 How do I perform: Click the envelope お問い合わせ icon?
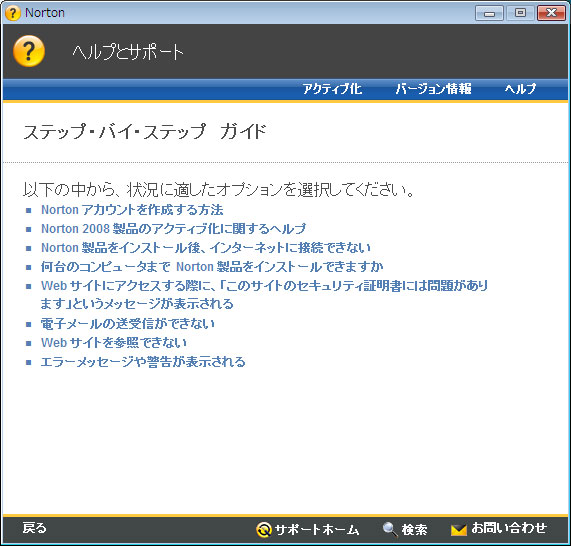(x=458, y=530)
